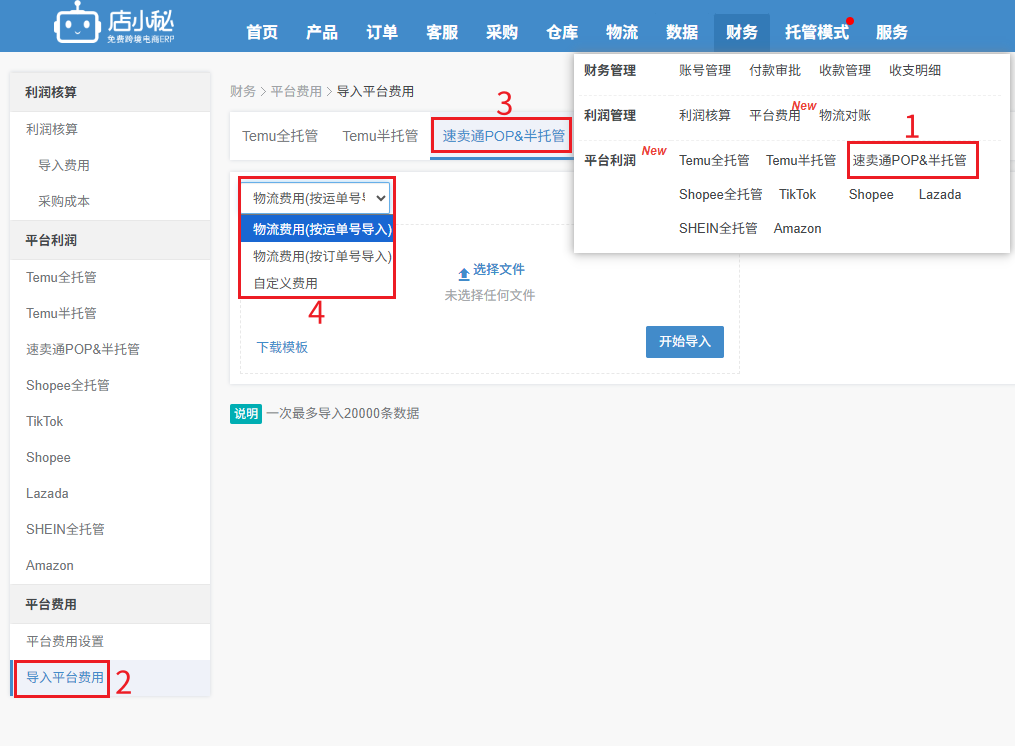The height and width of the screenshot is (746, 1015).
Task: Click the 开始导入 button
Action: tap(685, 342)
